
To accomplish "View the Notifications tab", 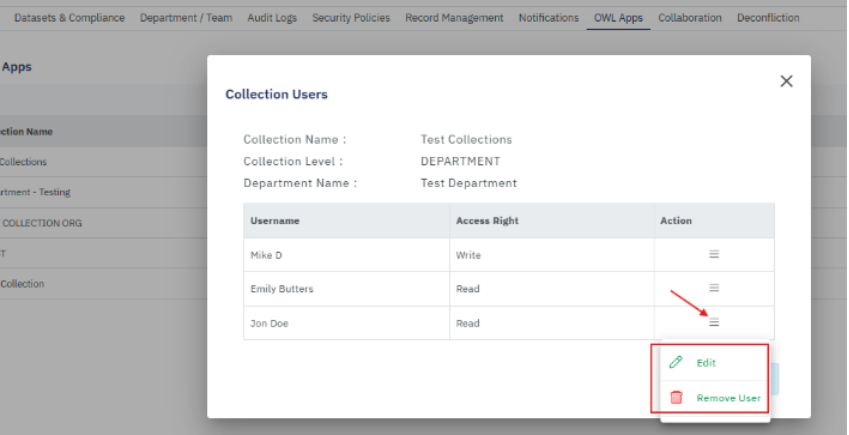I will (x=548, y=18).
